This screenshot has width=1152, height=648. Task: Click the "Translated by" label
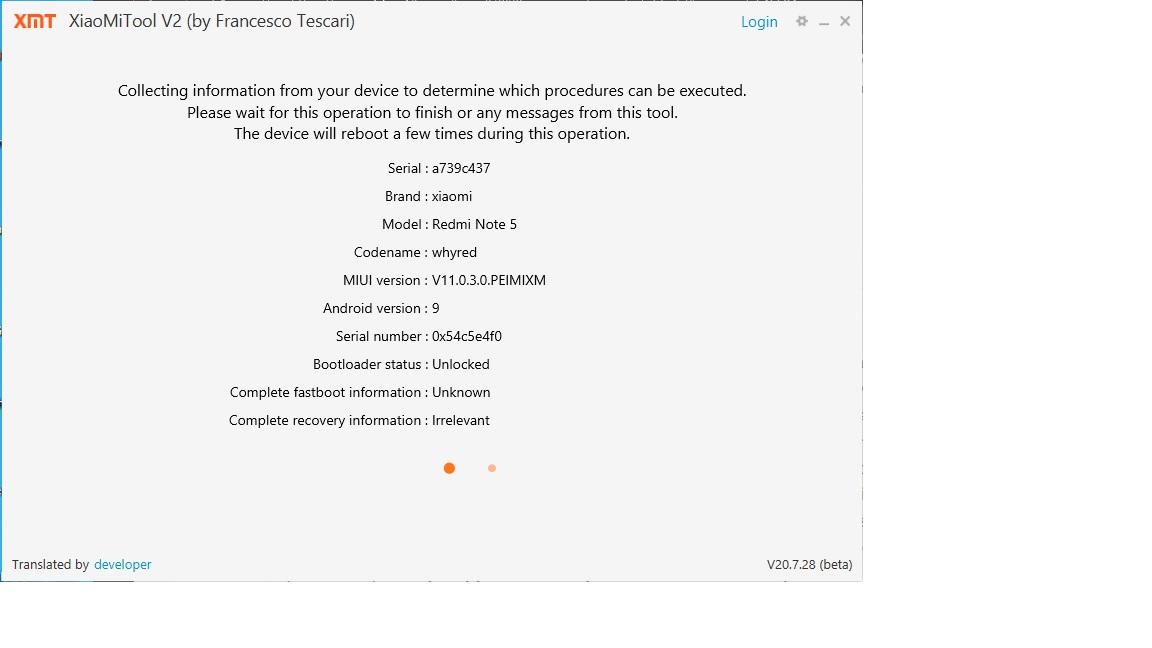tap(50, 564)
